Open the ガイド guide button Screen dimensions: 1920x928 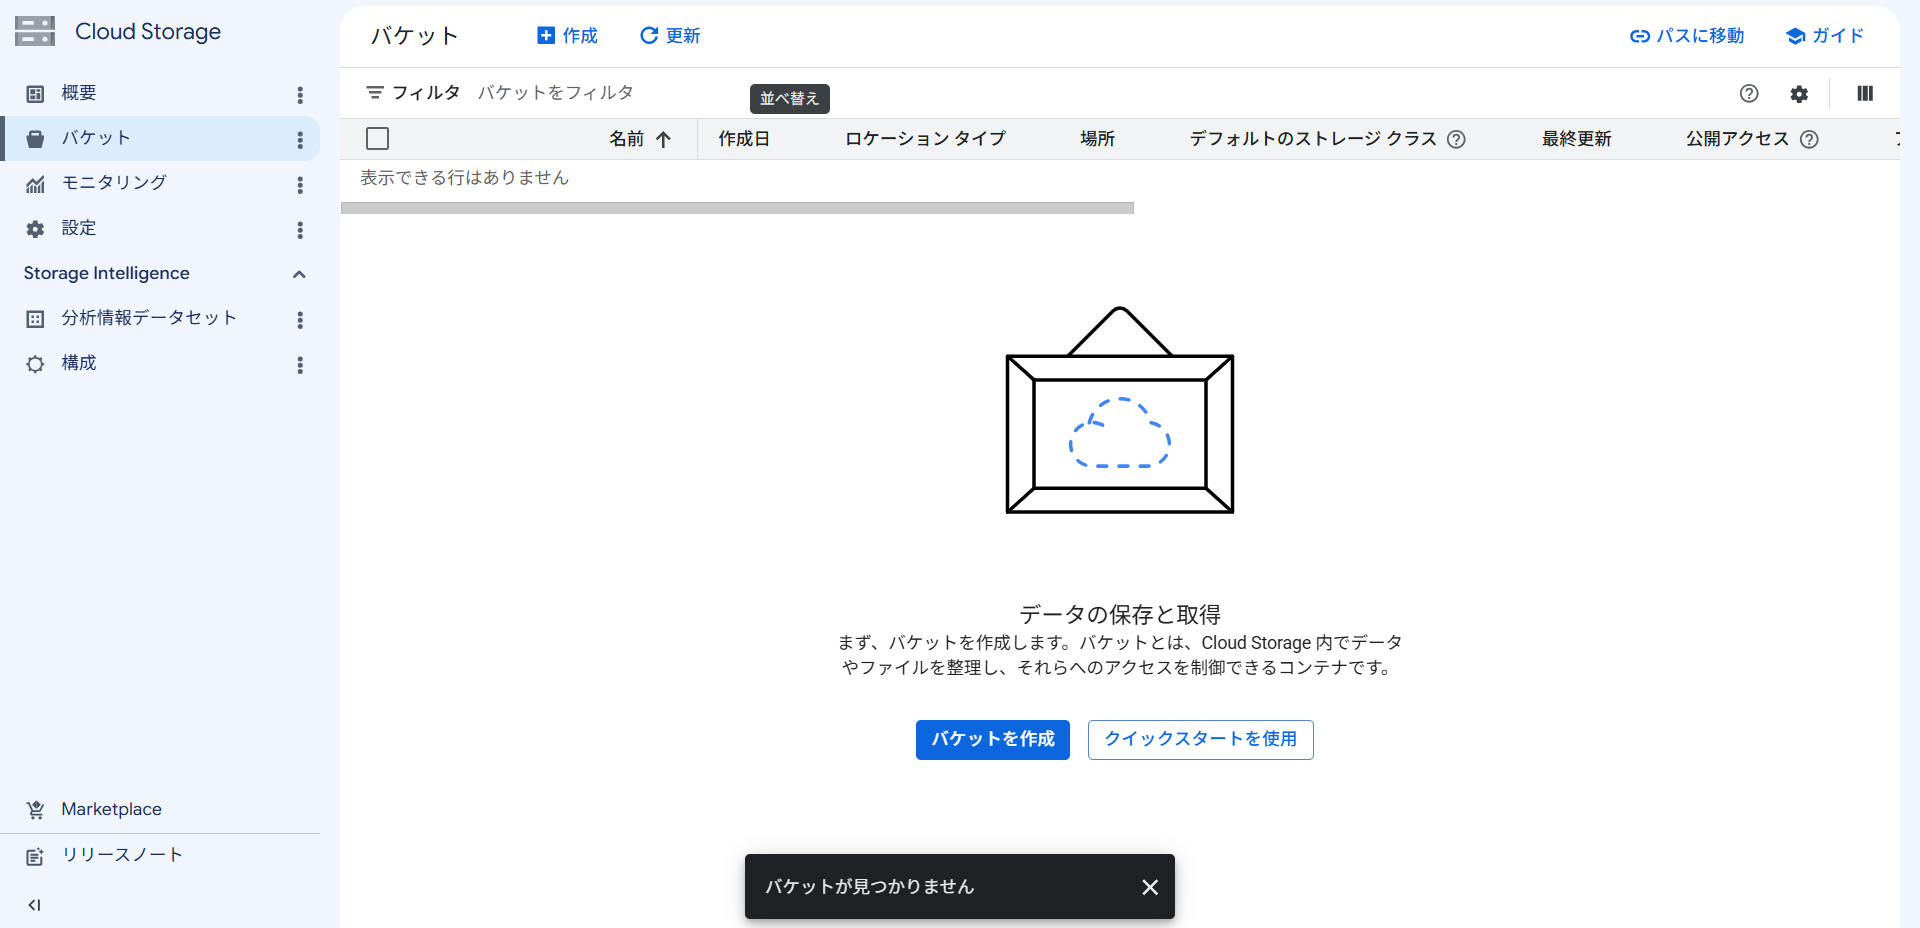click(1825, 36)
